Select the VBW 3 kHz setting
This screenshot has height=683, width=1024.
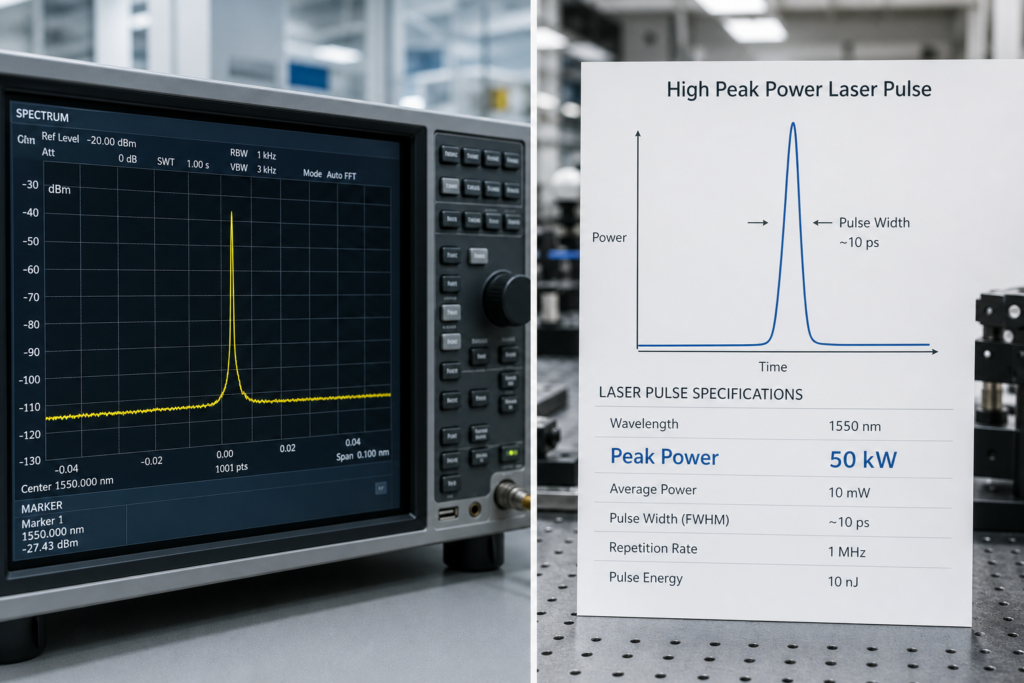pos(253,168)
